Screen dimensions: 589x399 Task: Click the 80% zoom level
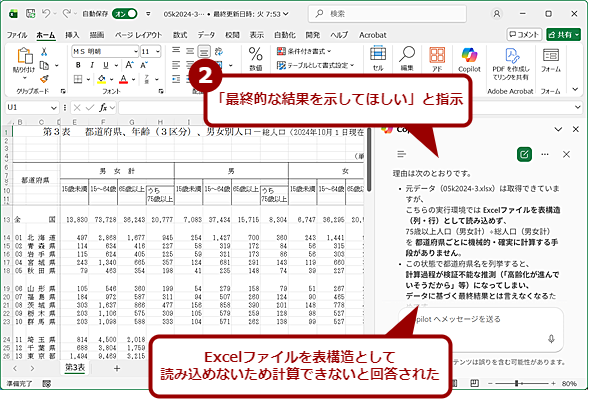(x=569, y=384)
